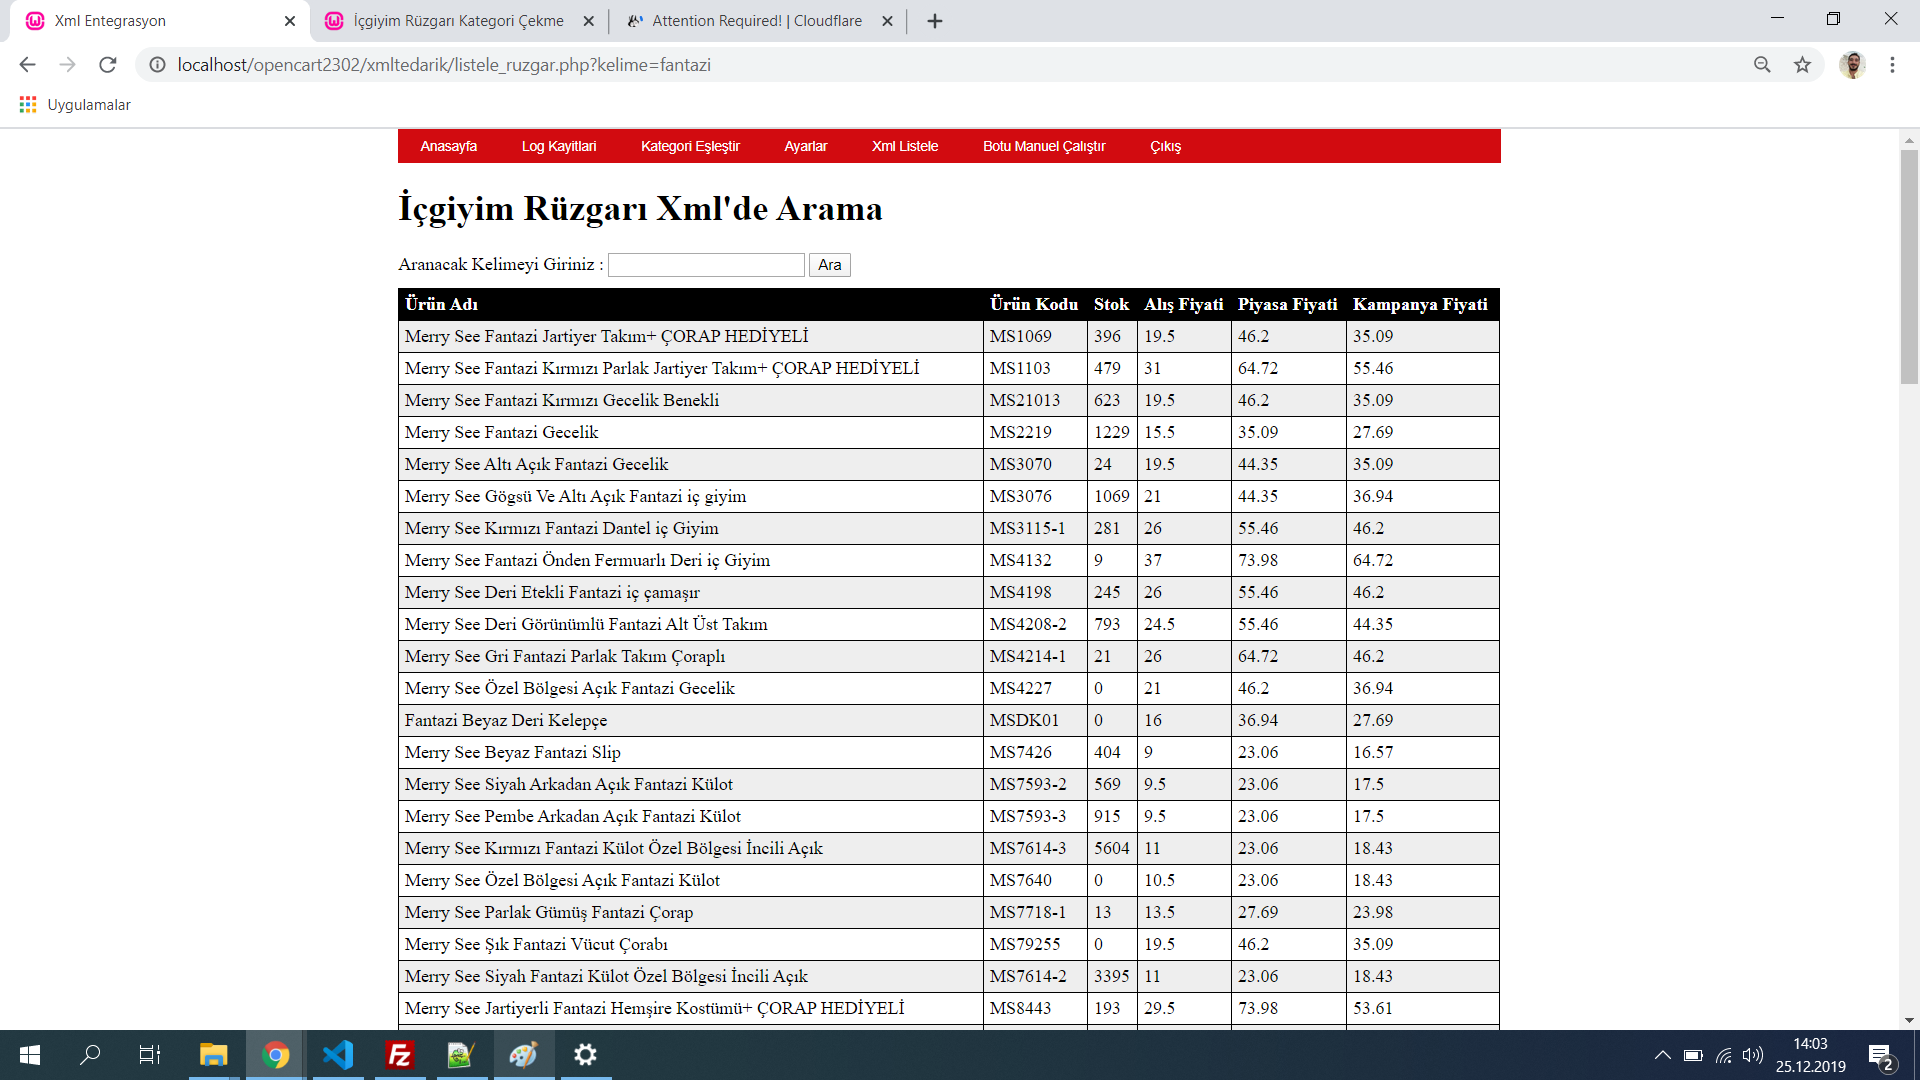Open Settings gear on the taskbar
The image size is (1920, 1080).
[x=586, y=1055]
